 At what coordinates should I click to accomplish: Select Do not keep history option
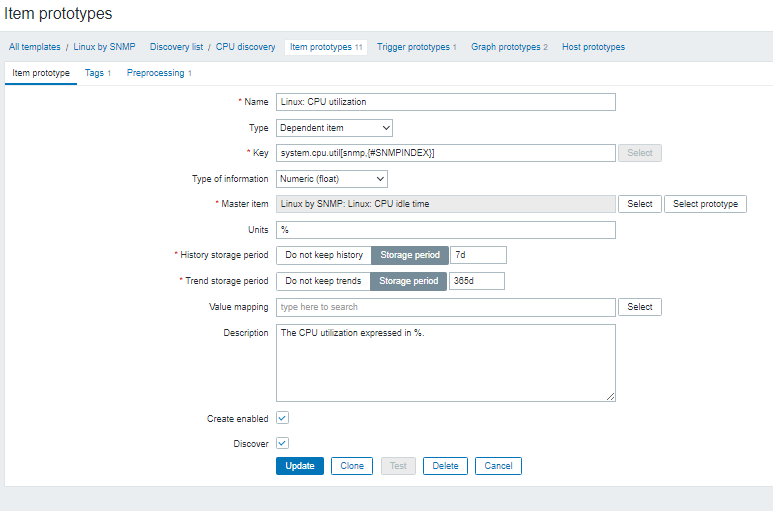coord(323,255)
